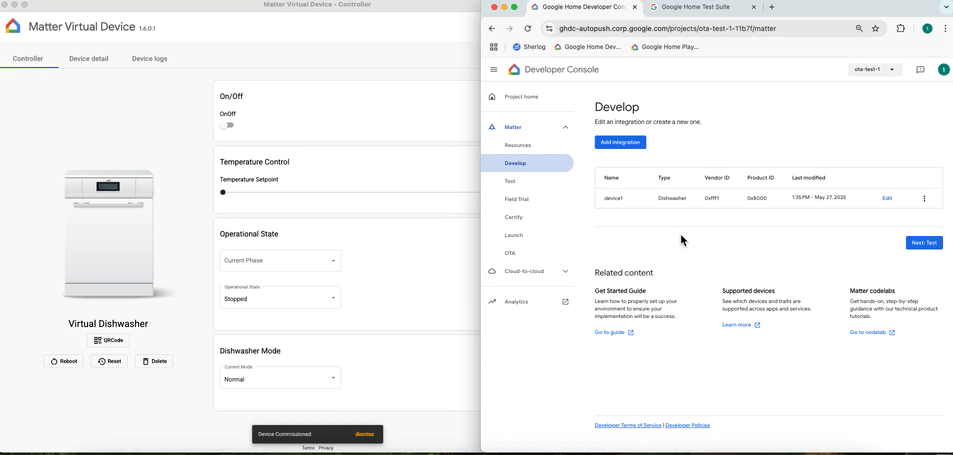
Task: Toggle the OnOff switch
Action: (227, 126)
